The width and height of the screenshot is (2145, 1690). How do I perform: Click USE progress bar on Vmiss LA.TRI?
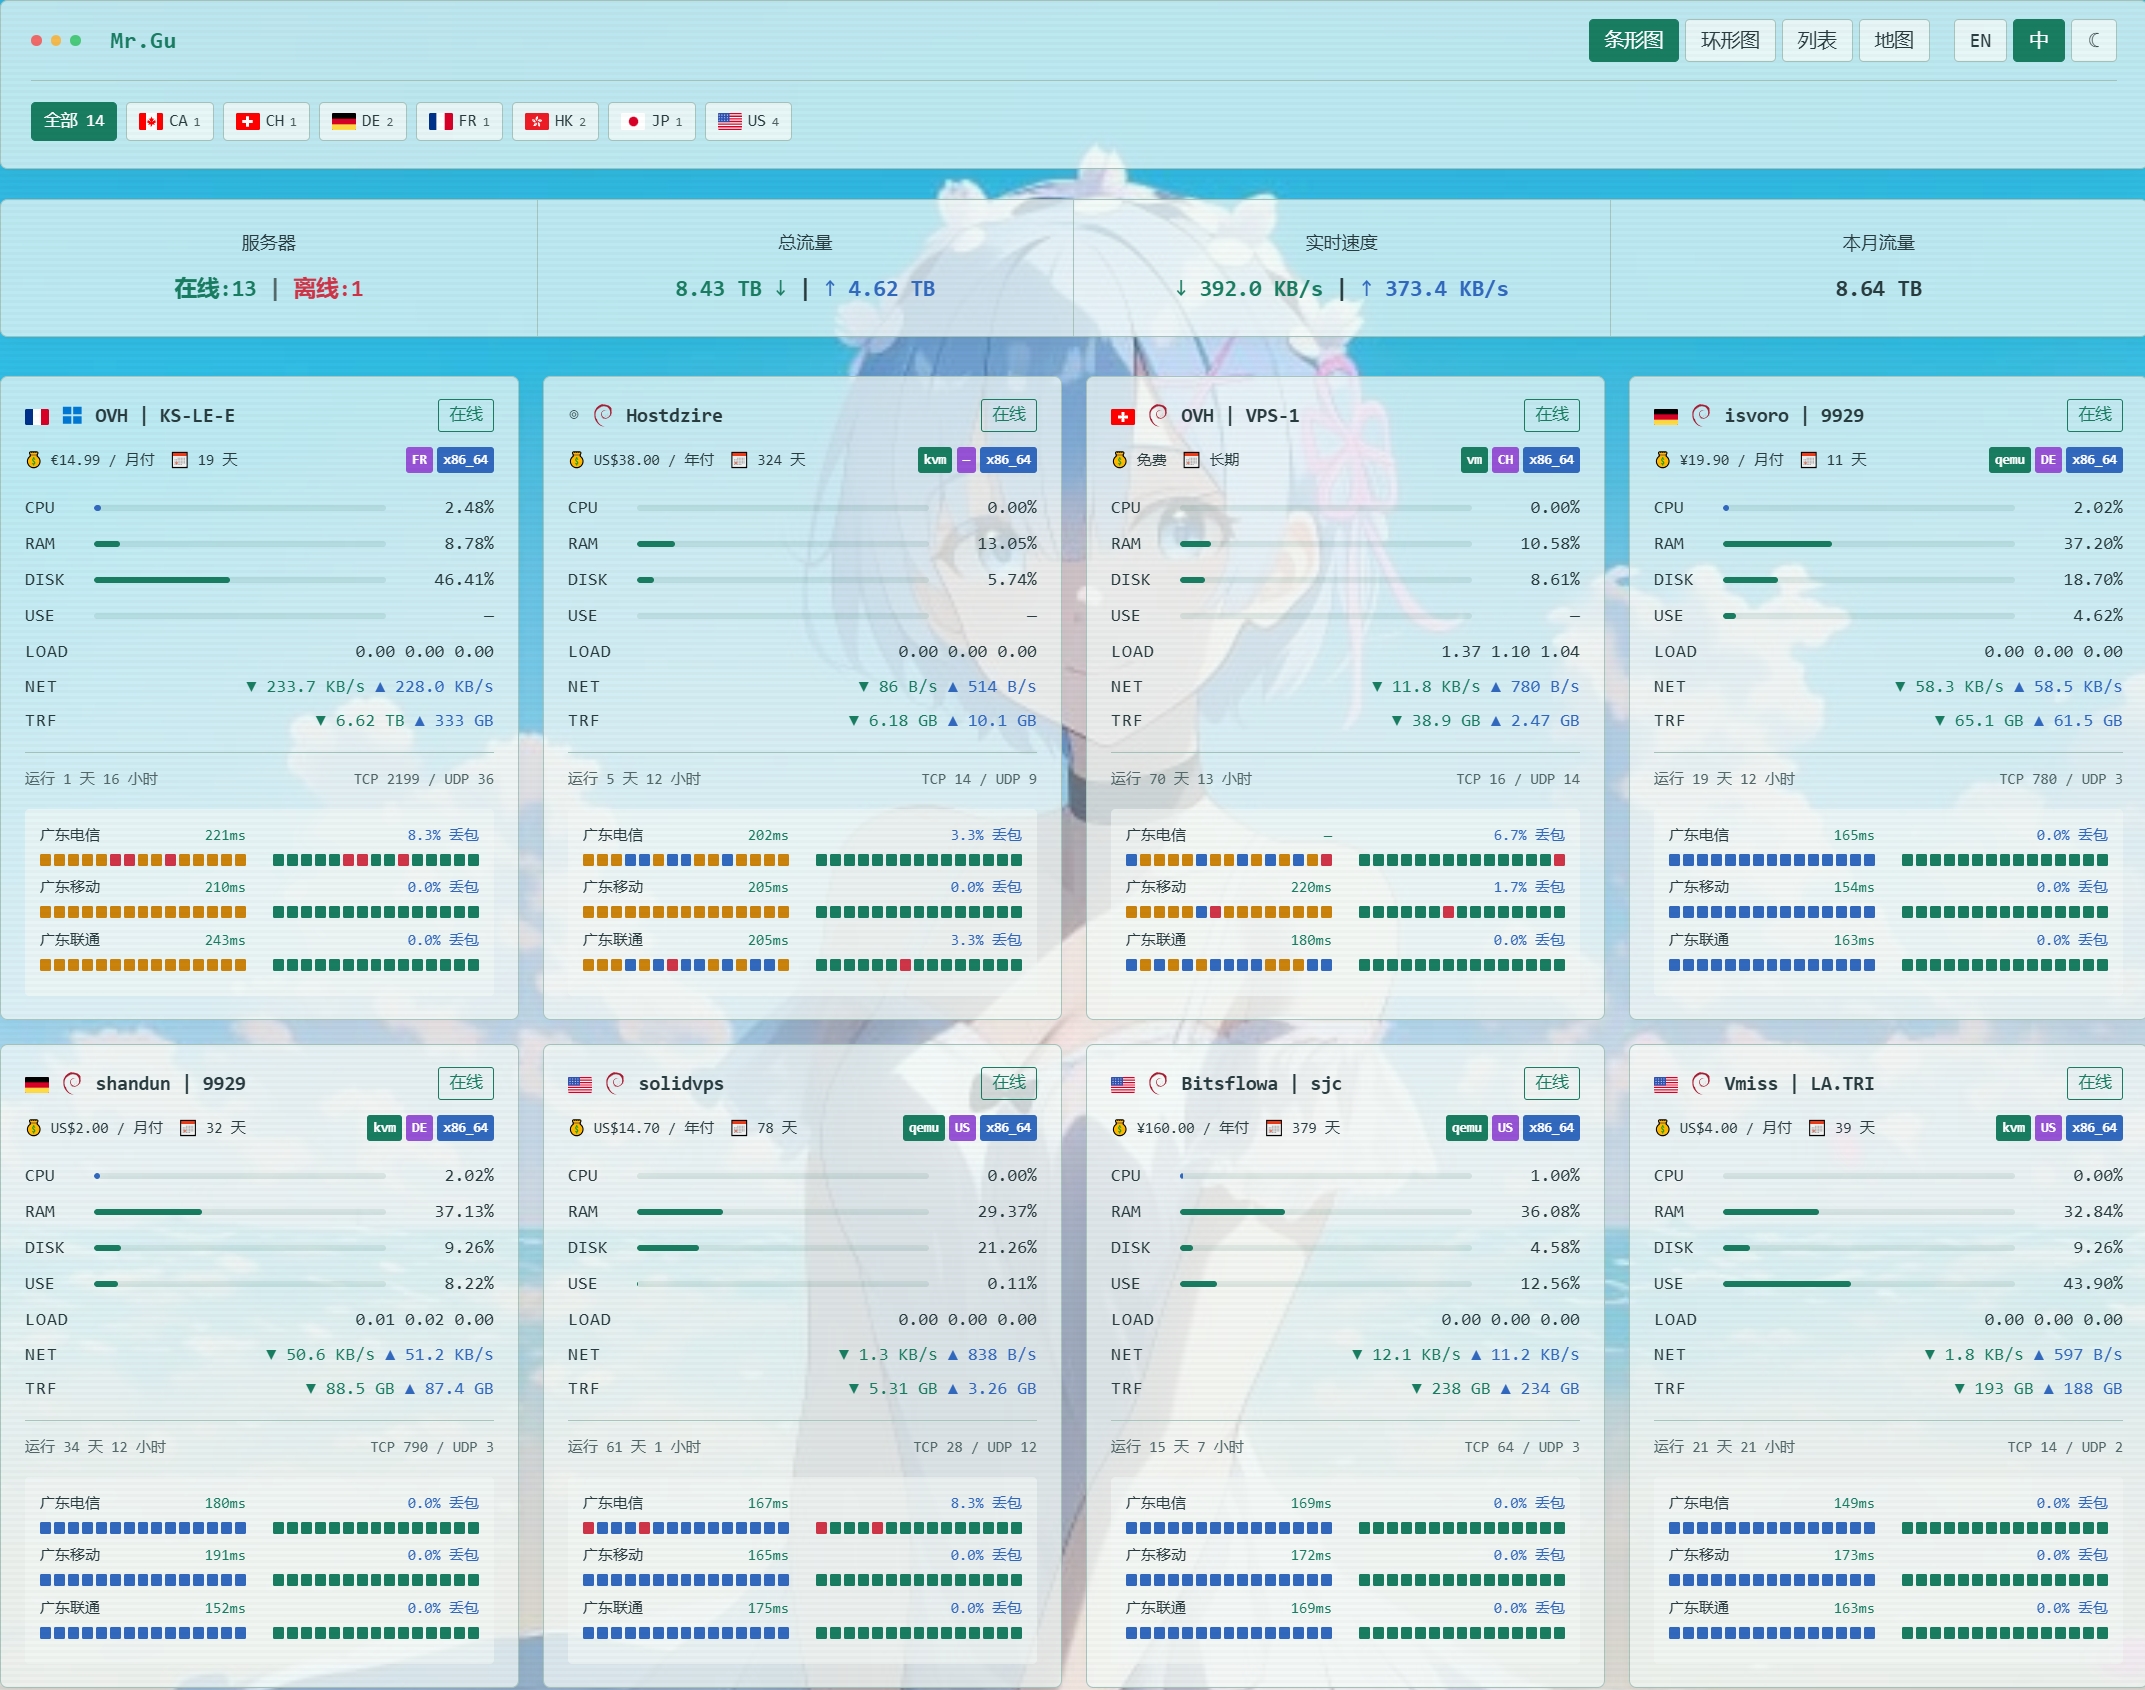coord(1868,1284)
